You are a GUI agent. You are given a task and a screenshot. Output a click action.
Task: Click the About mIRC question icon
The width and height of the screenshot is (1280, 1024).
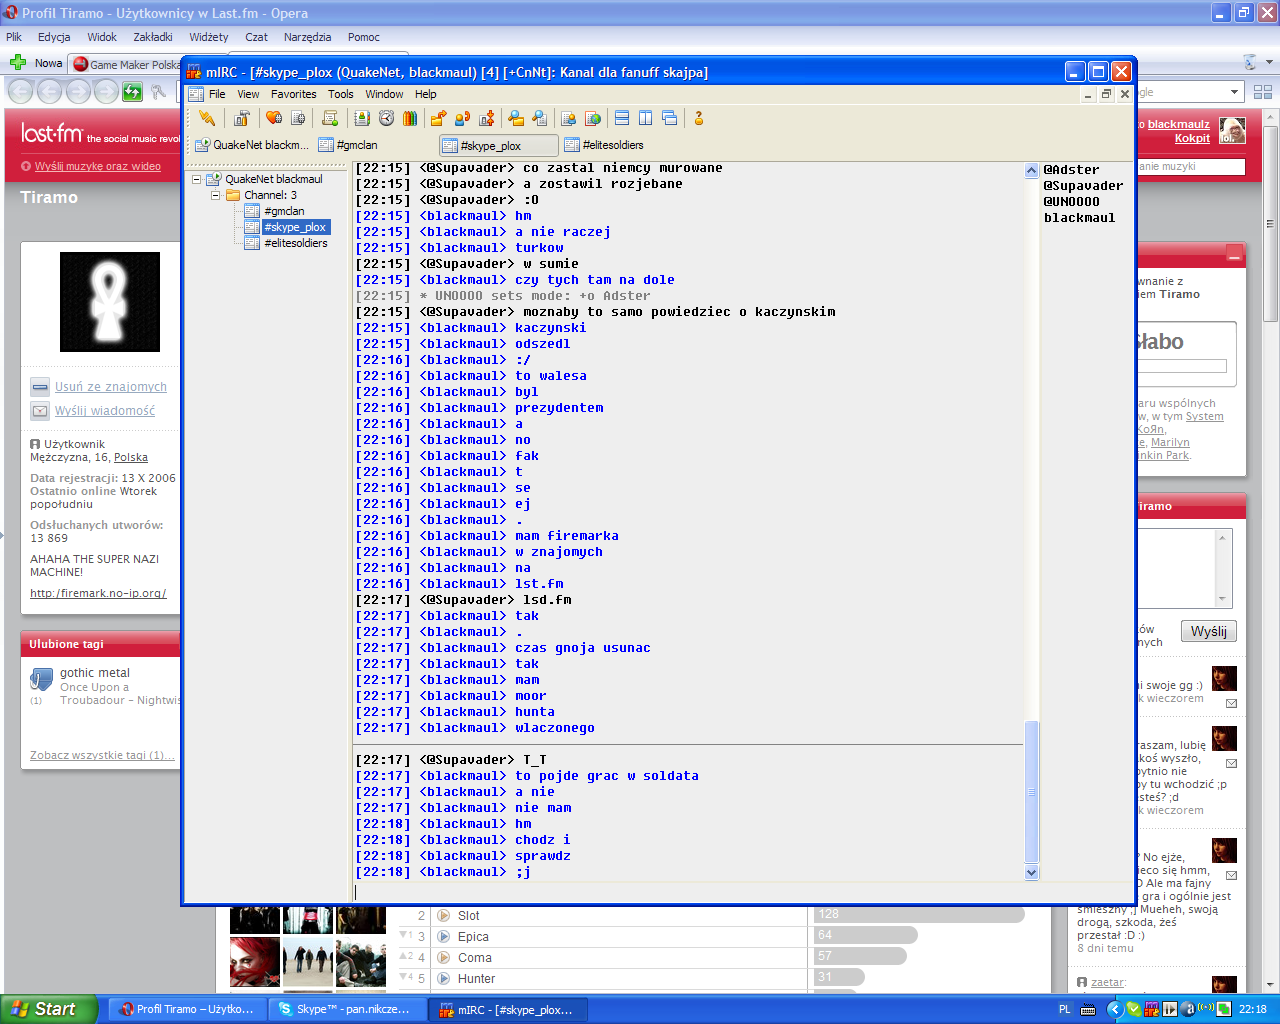(x=698, y=118)
